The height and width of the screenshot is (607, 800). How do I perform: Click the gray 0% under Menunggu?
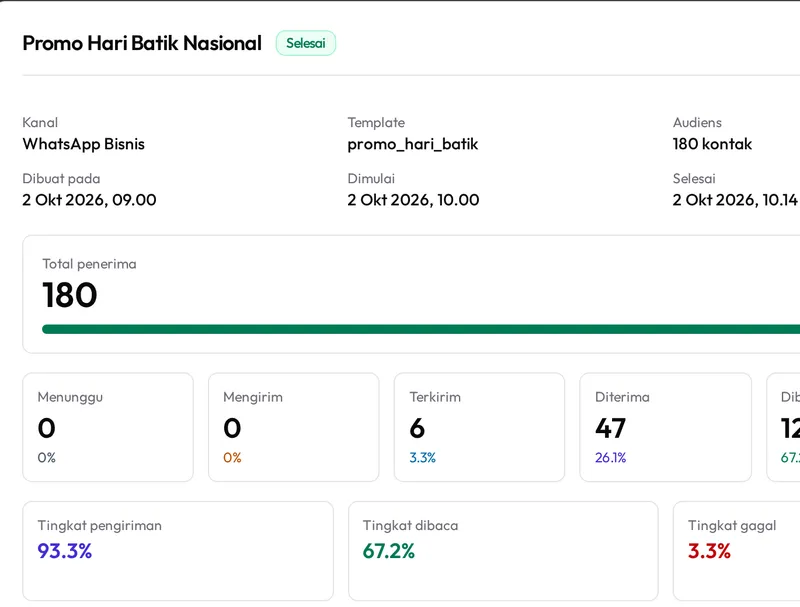[x=46, y=458]
